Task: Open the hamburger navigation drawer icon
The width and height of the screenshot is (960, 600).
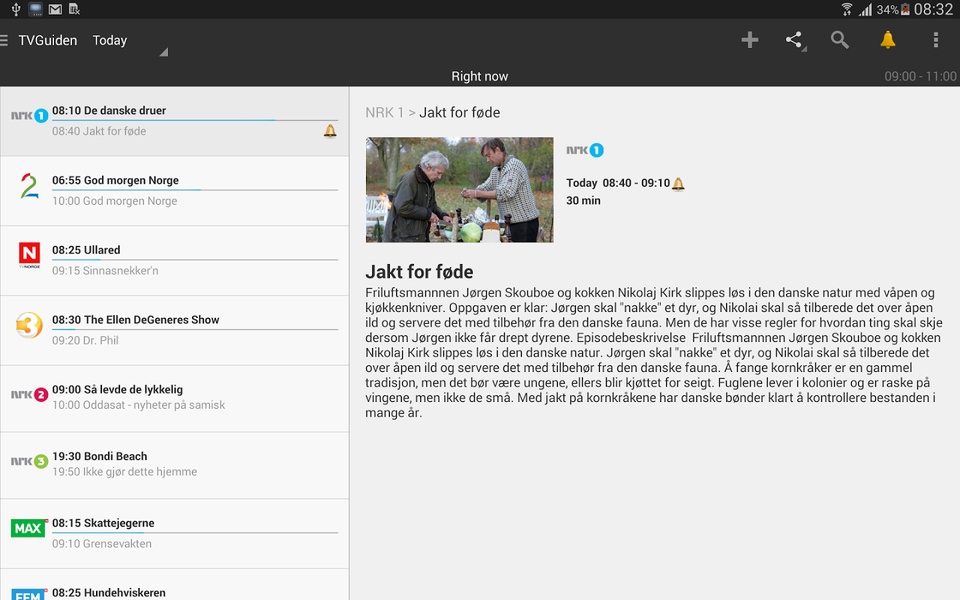Action: (x=4, y=40)
